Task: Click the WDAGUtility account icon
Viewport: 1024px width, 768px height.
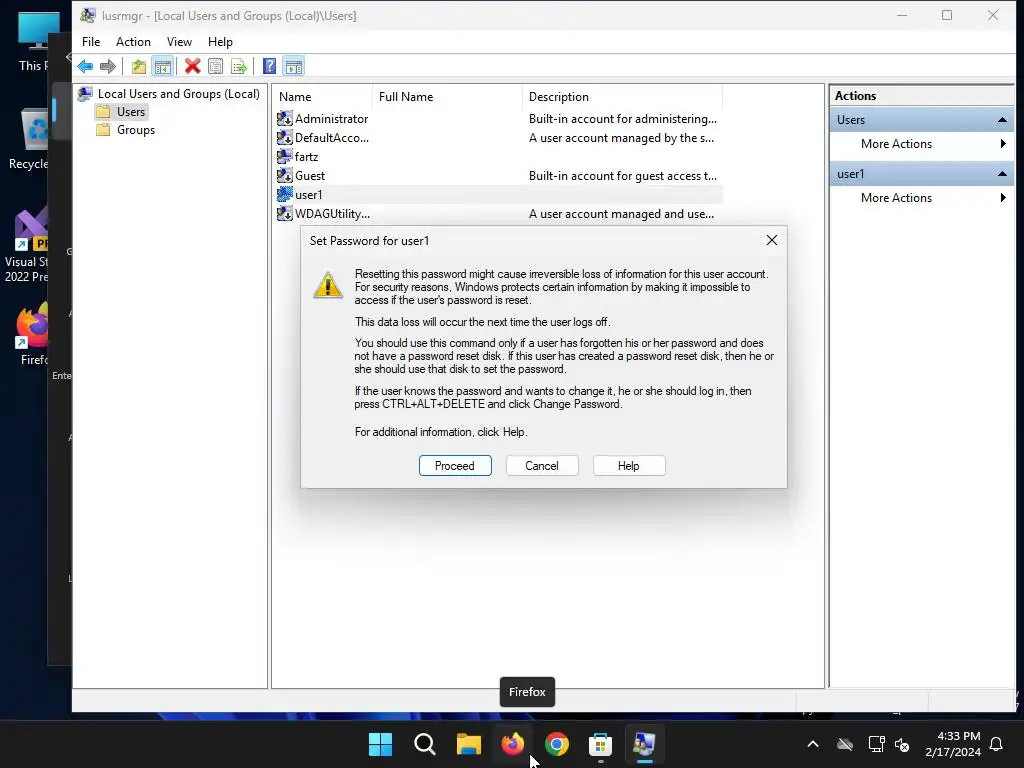Action: click(284, 214)
